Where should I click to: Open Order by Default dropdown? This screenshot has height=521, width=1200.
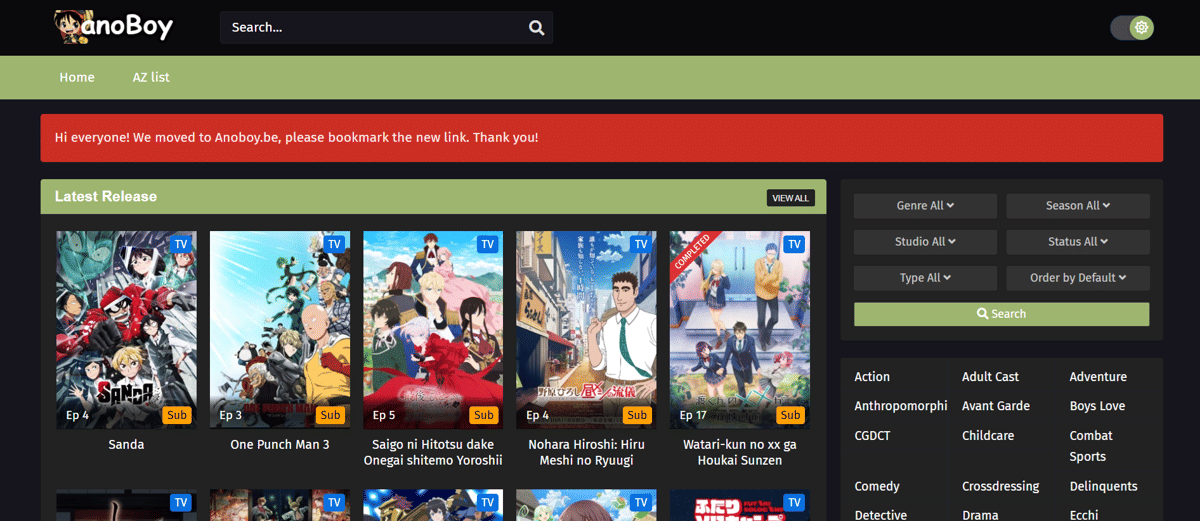point(1078,278)
